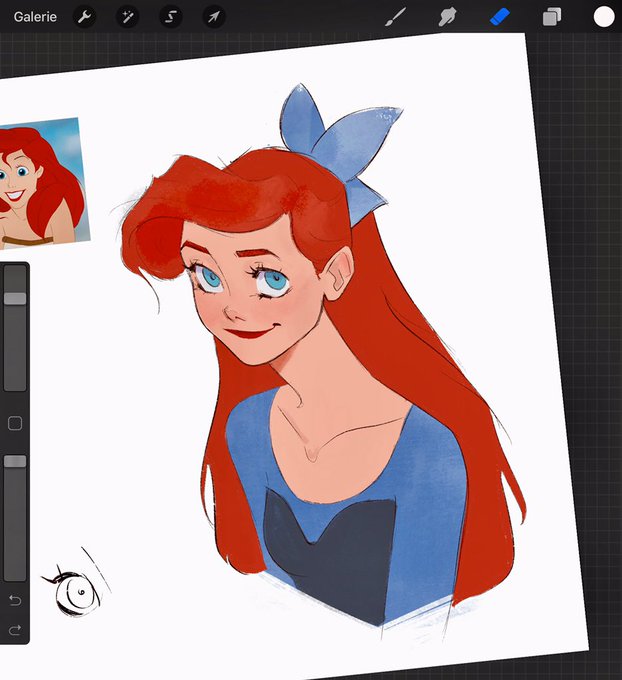Click the brush opacity slider handle
Screen dimensions: 622x680
tap(15, 461)
